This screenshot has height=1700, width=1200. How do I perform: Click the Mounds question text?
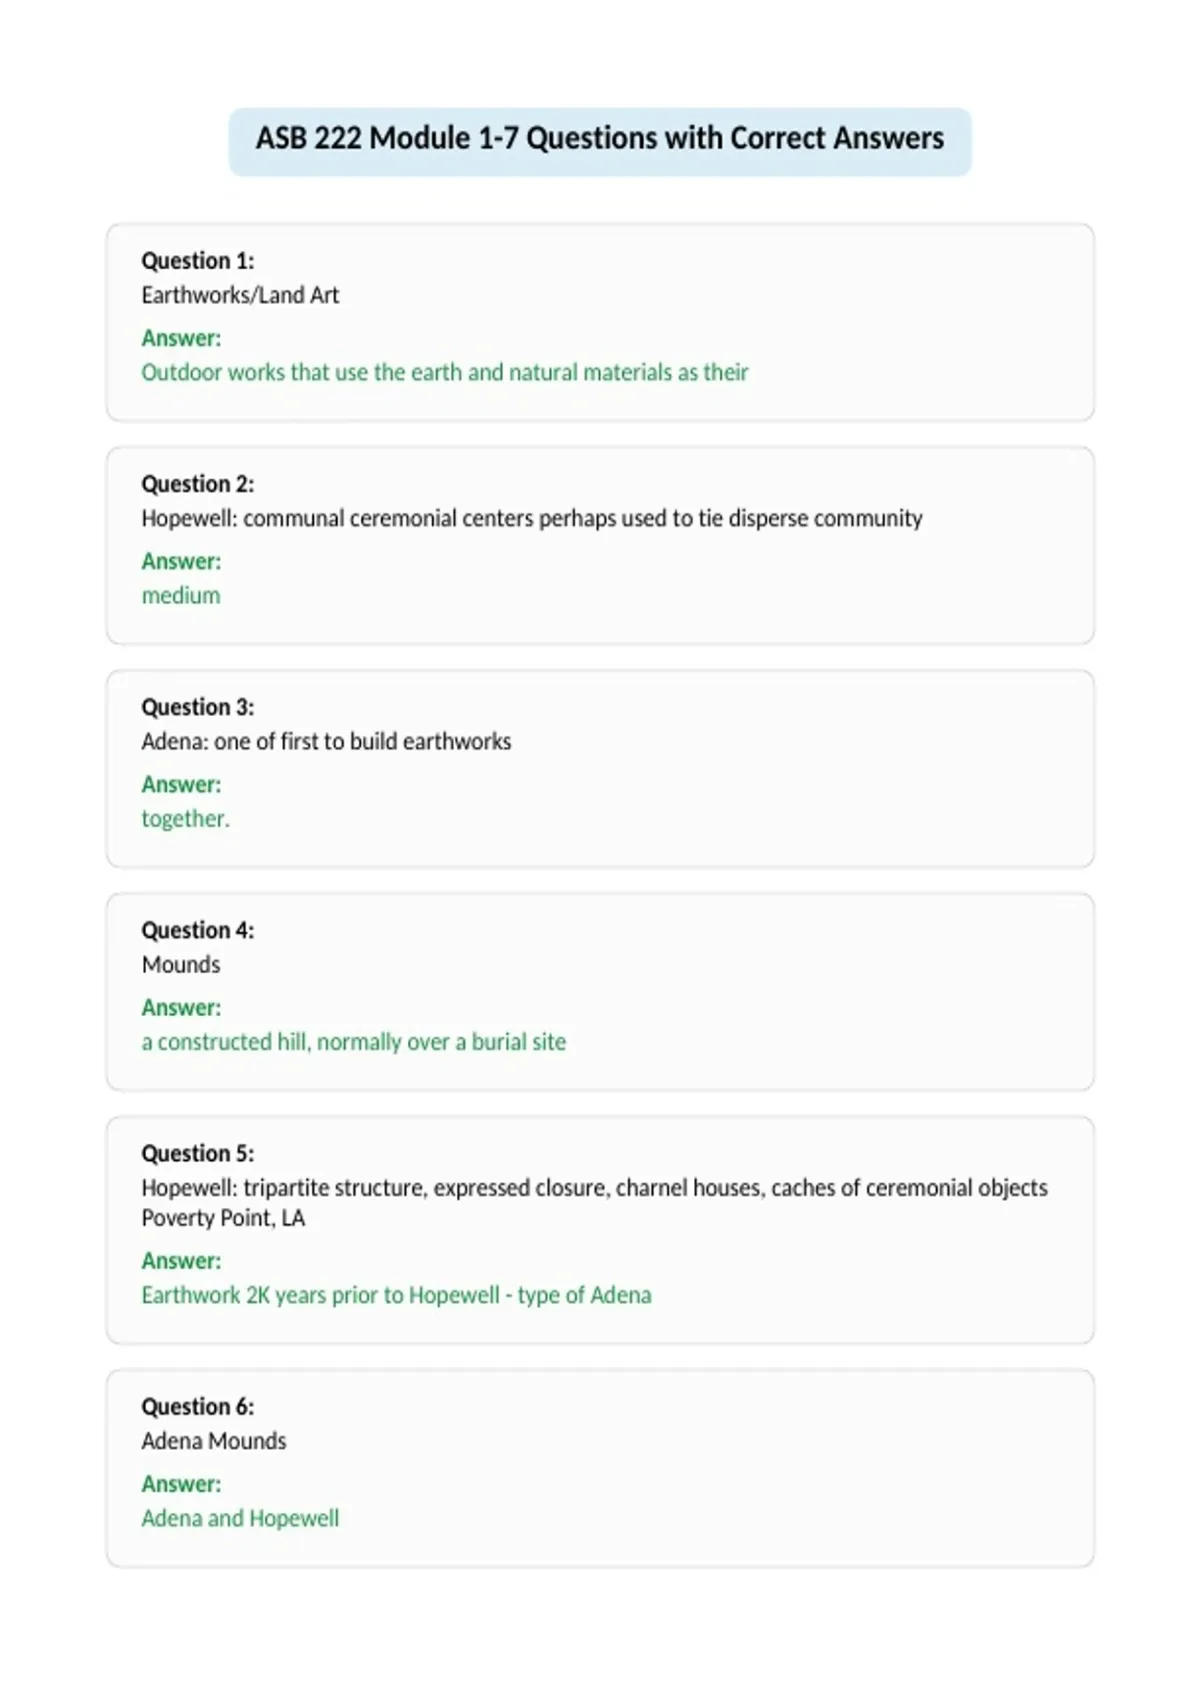coord(181,964)
